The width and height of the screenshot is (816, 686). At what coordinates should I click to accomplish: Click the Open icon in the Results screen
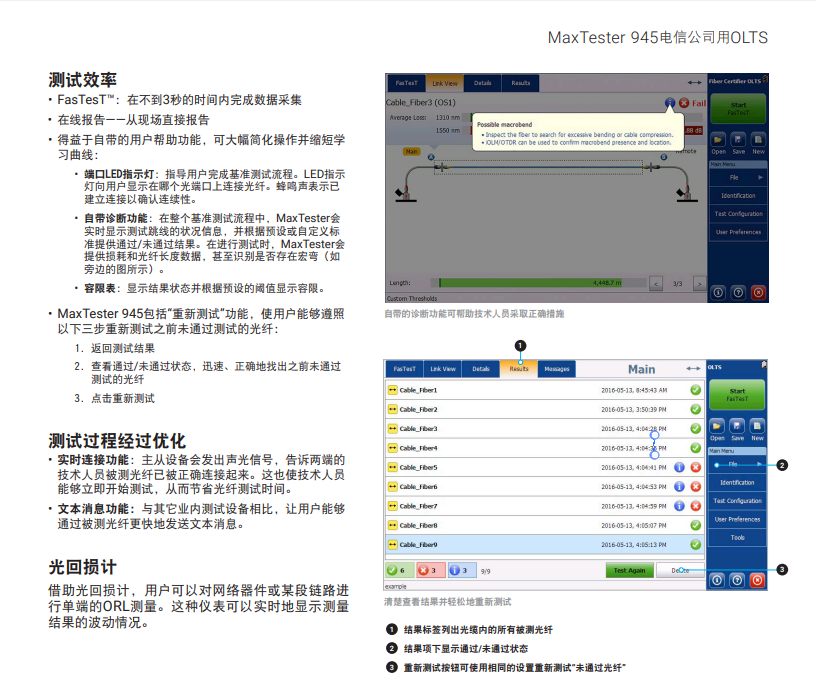pos(717,426)
